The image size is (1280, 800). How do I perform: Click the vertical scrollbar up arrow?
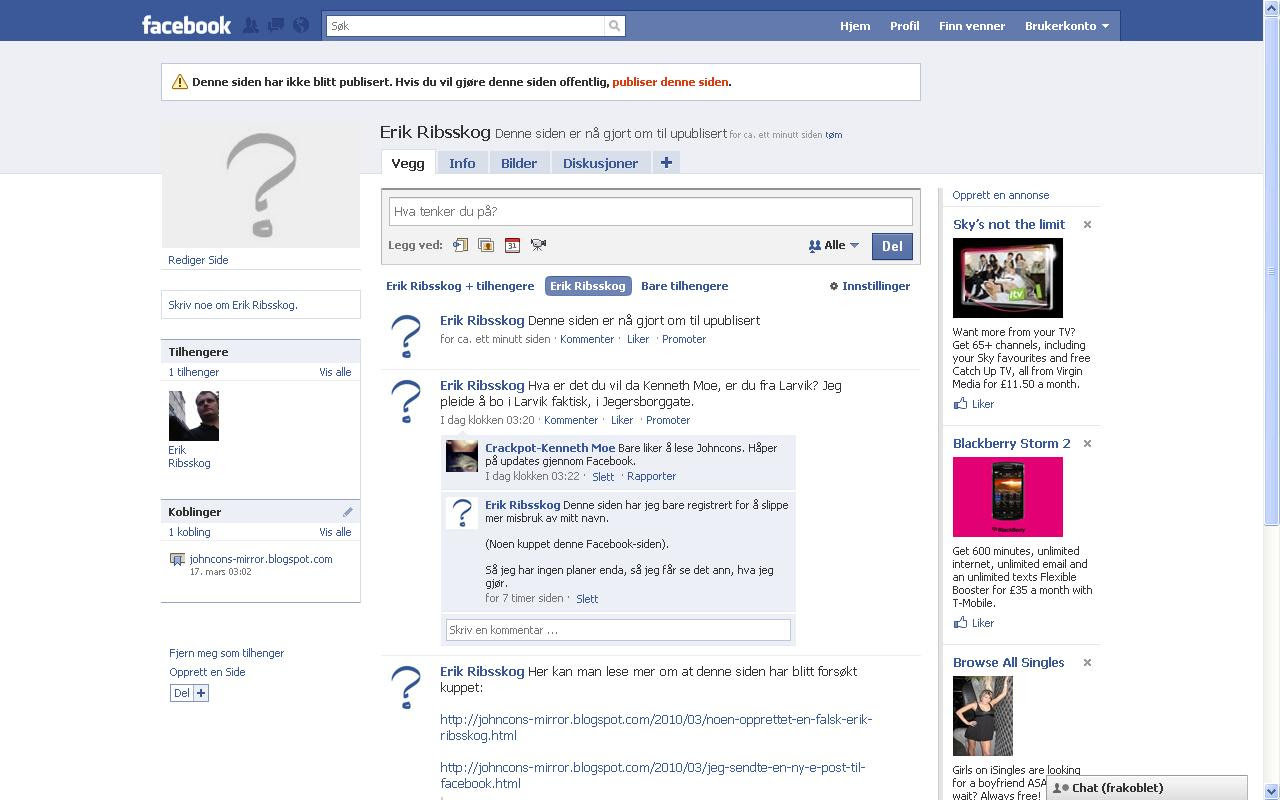(x=1271, y=8)
